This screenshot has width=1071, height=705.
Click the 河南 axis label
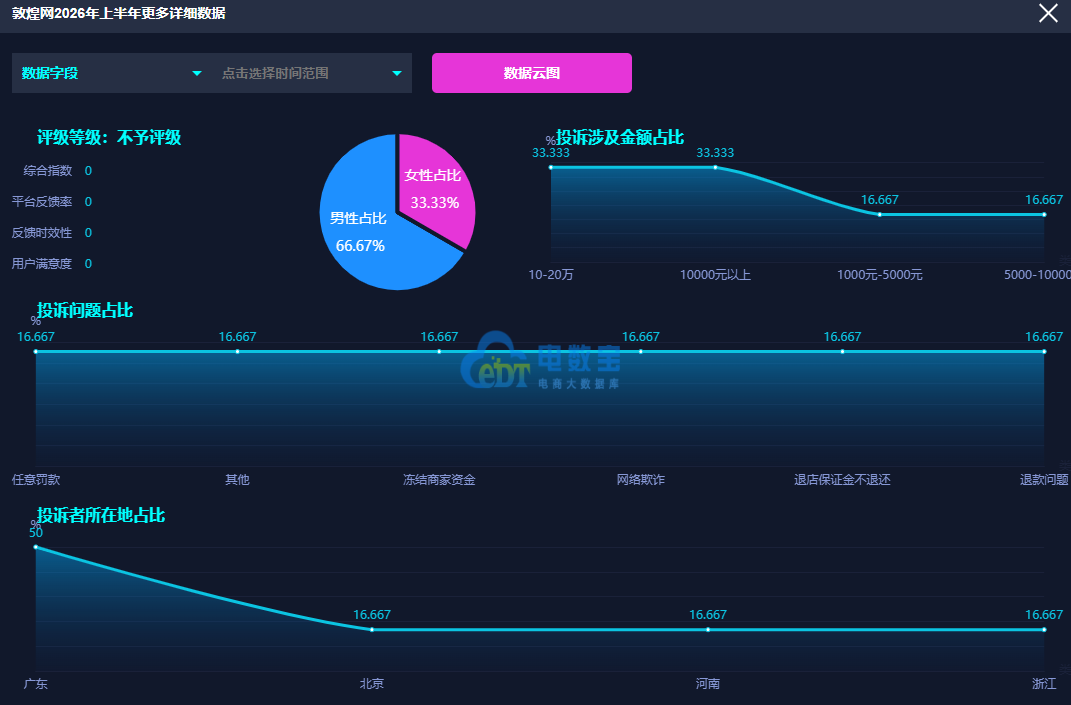(x=708, y=684)
